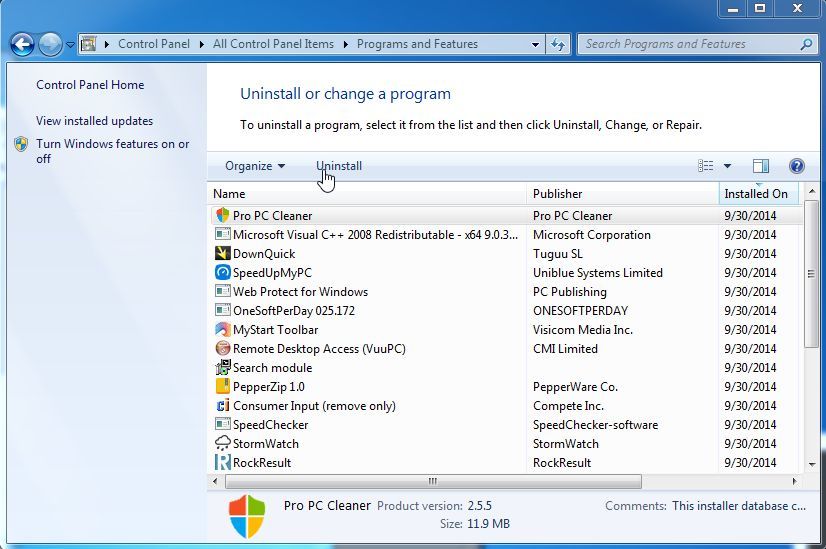Click the Tuguu SL publisher cell
The height and width of the screenshot is (549, 826).
click(x=558, y=253)
